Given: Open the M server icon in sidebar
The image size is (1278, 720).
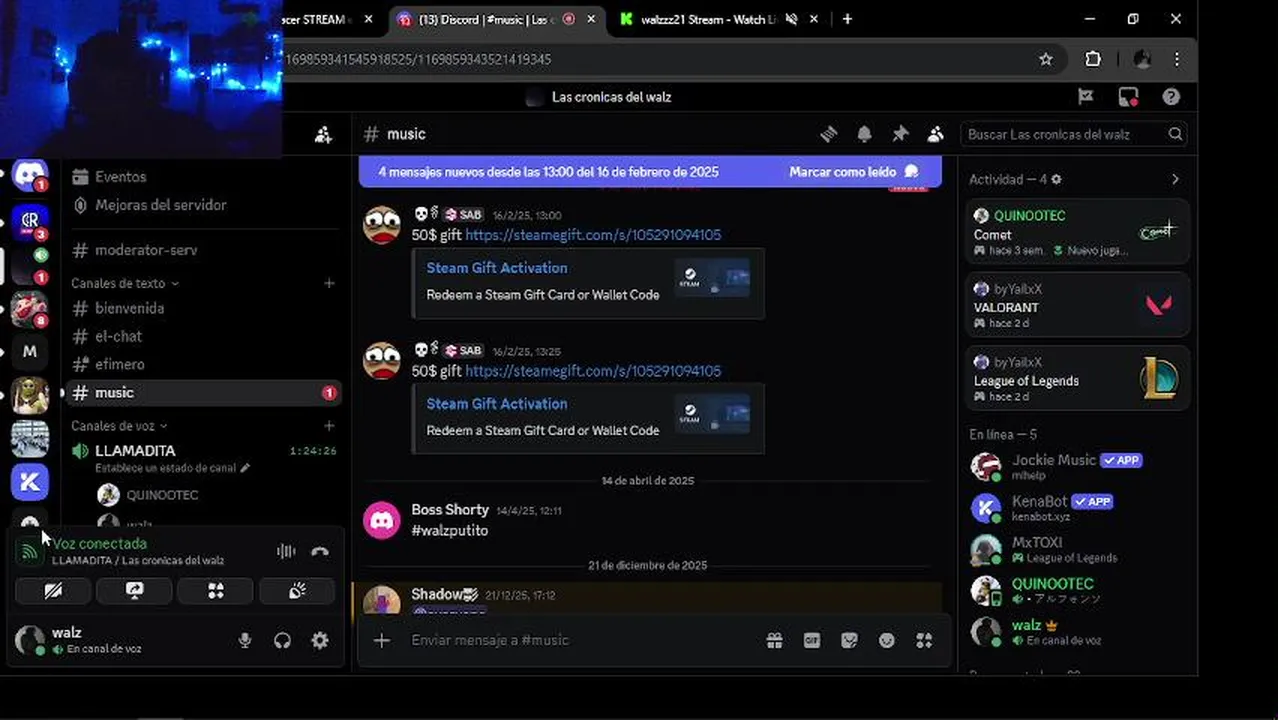Looking at the screenshot, I should (x=30, y=351).
